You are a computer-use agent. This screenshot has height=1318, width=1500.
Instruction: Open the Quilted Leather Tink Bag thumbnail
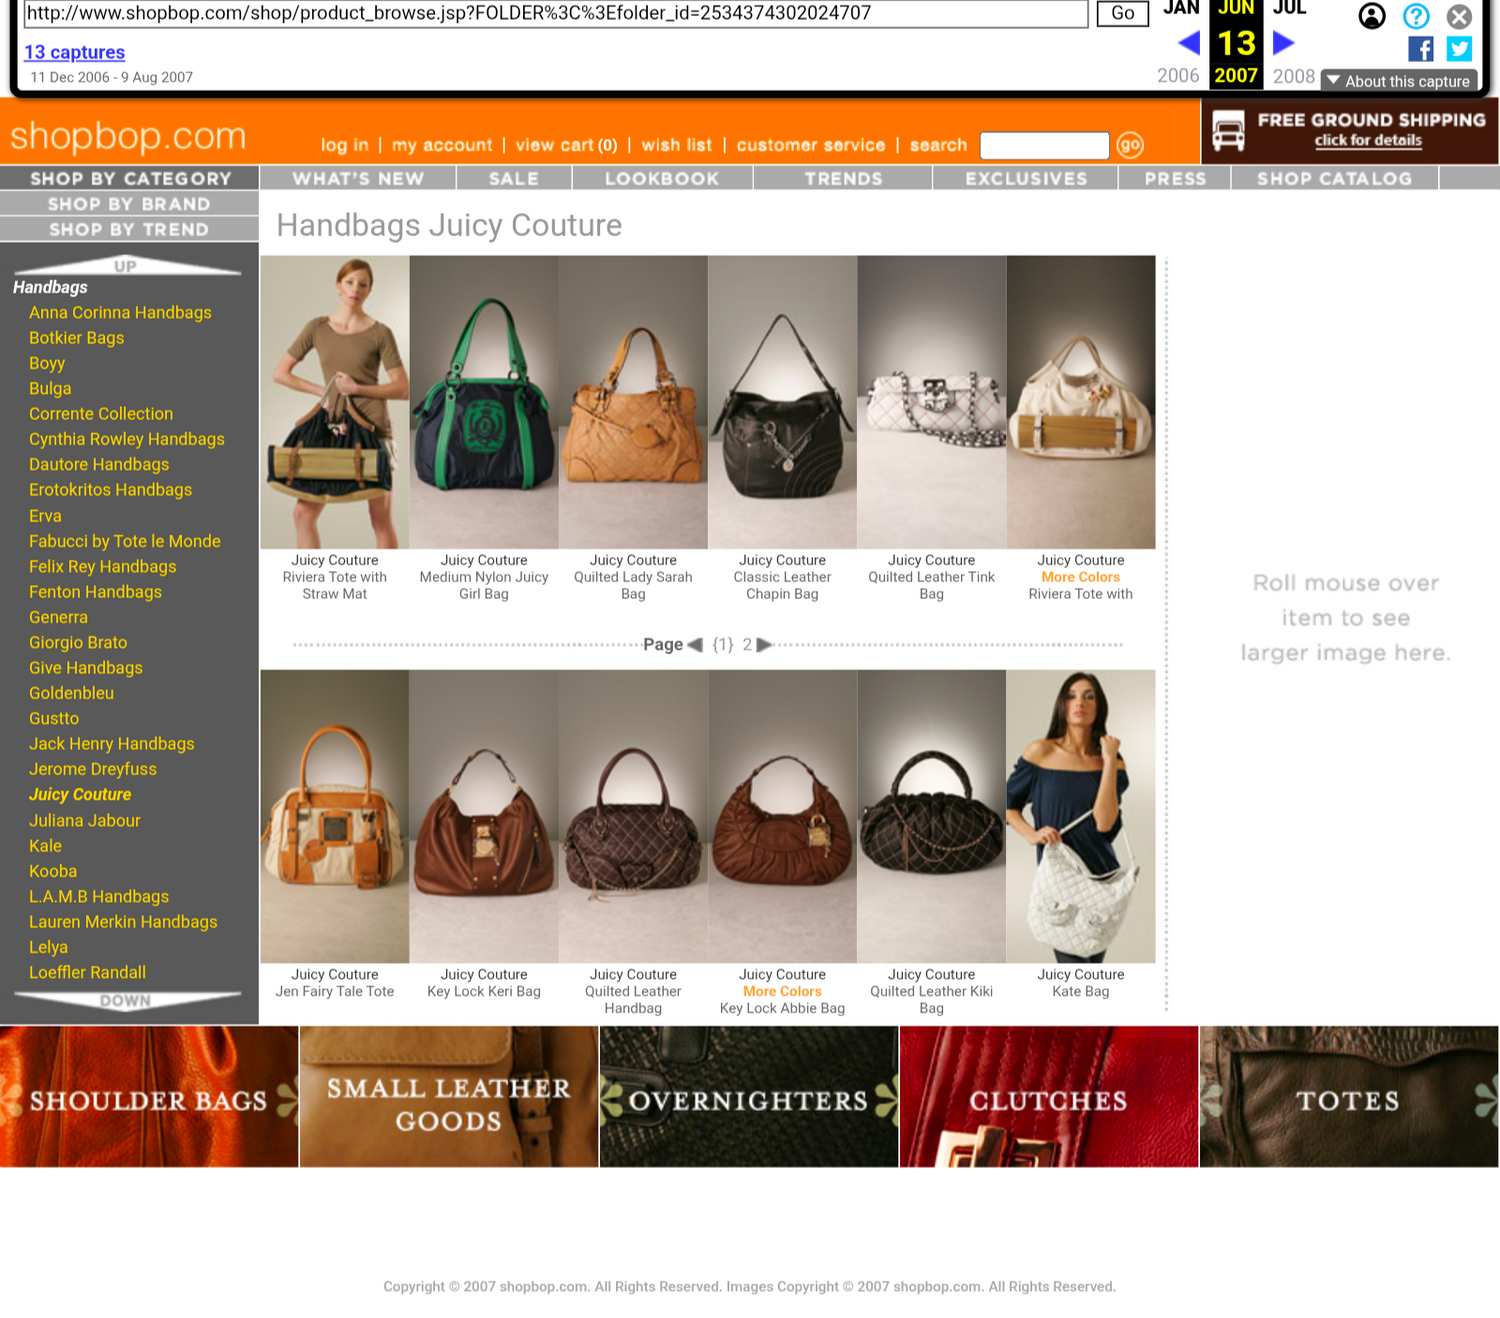pos(932,402)
